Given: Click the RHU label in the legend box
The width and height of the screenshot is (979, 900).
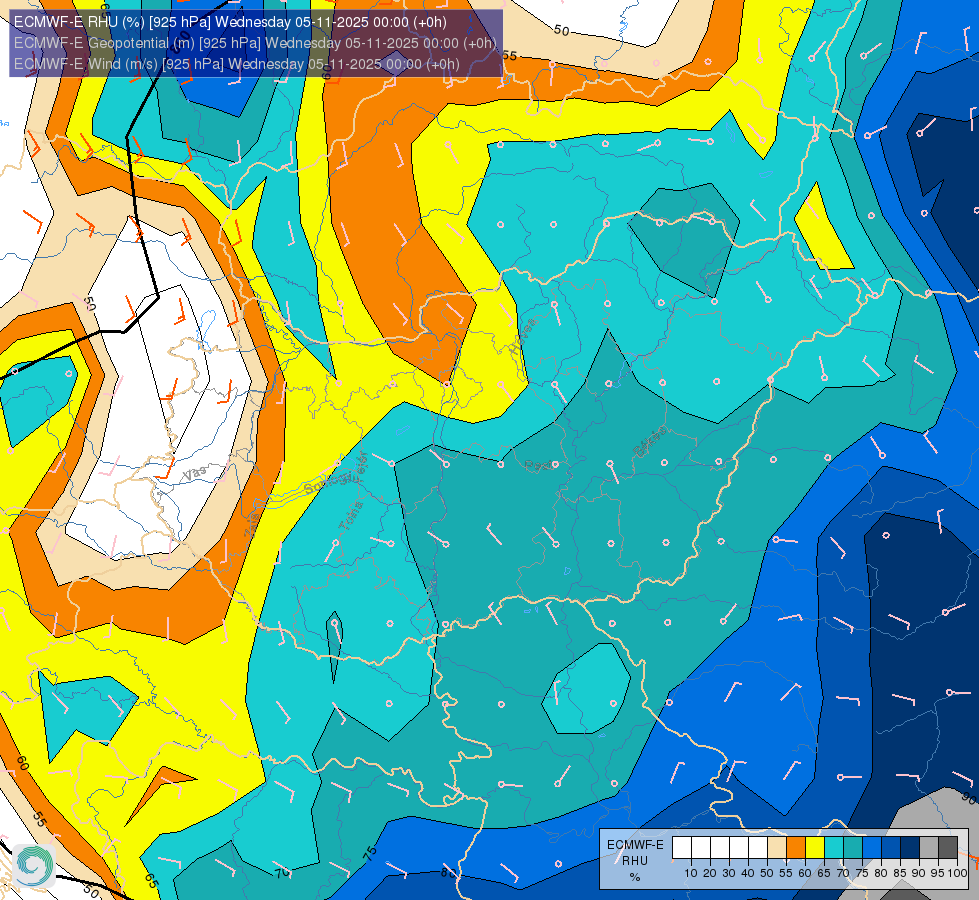Looking at the screenshot, I should click(635, 861).
